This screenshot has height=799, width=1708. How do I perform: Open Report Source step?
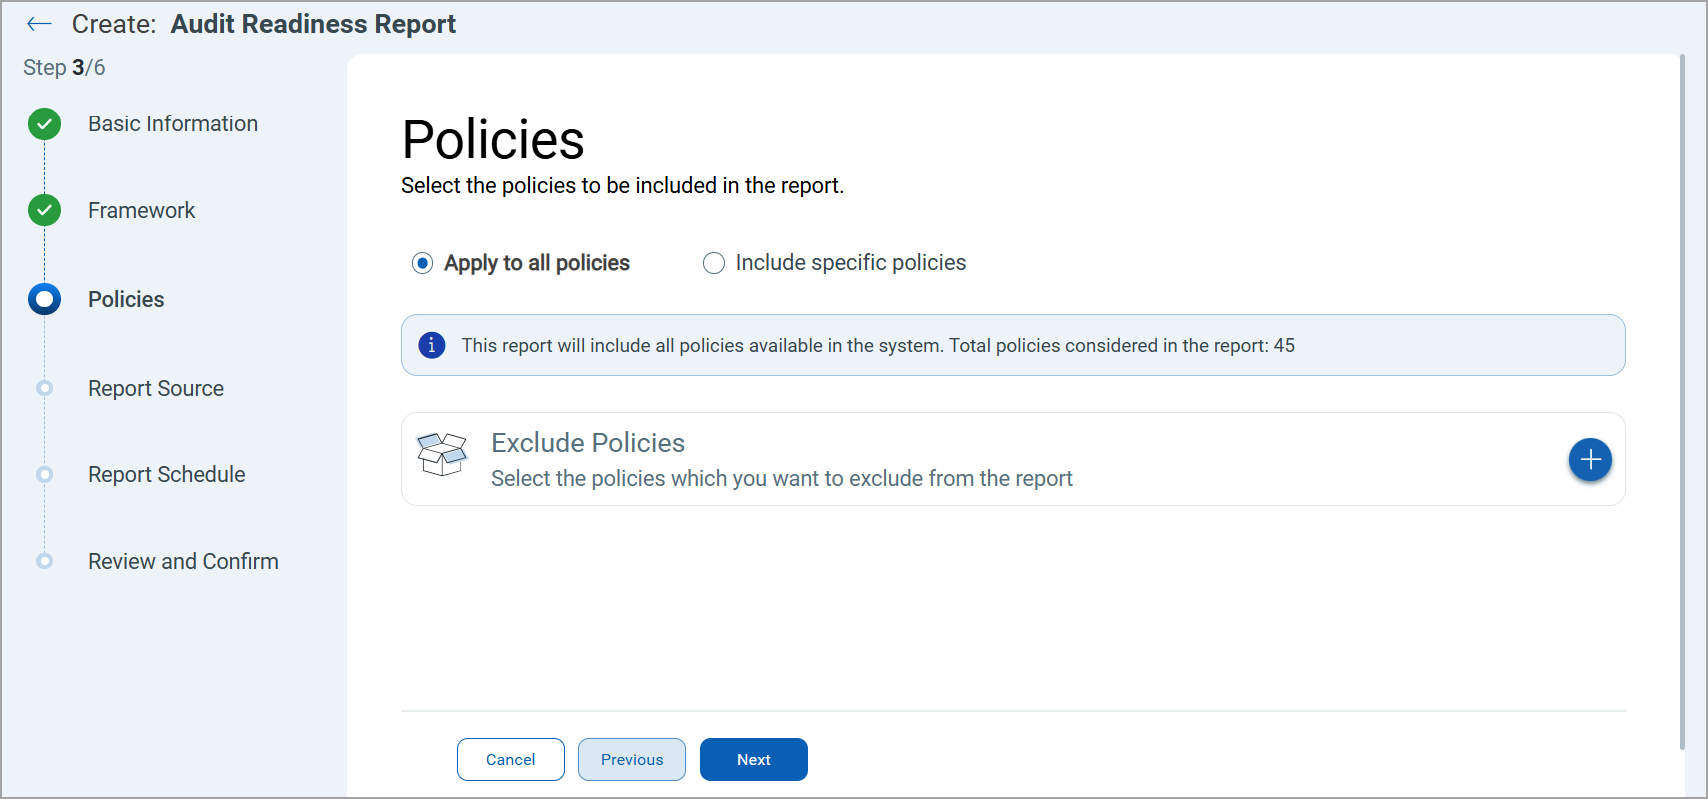tap(156, 388)
